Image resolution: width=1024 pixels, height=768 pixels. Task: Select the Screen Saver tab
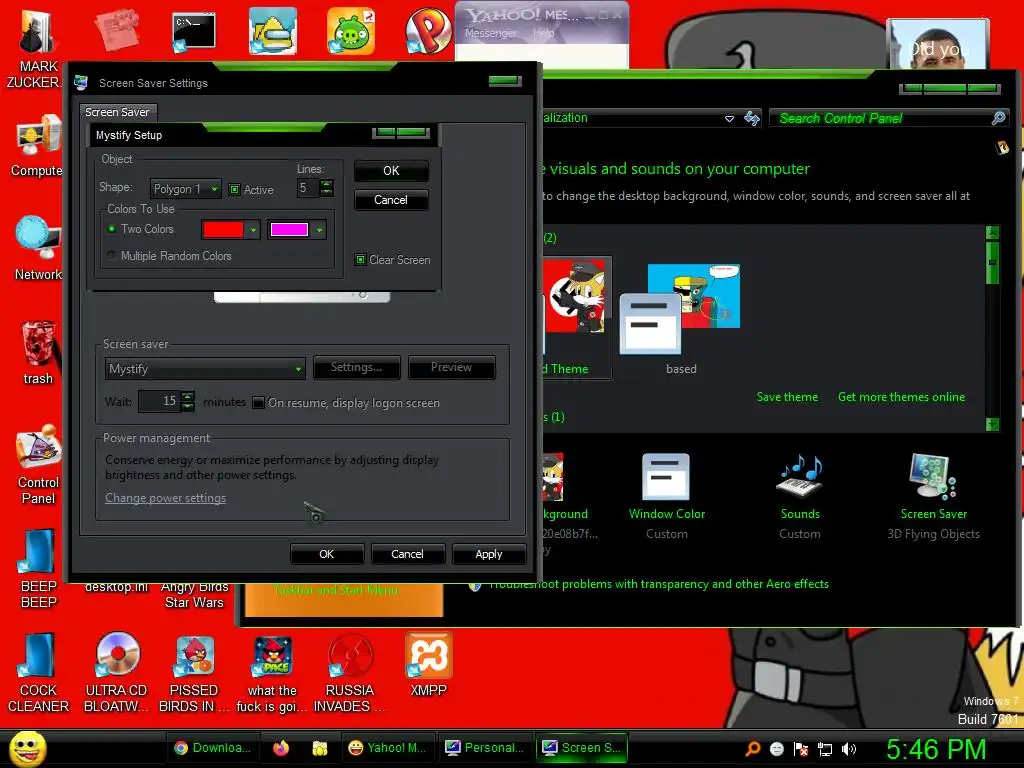coord(118,112)
